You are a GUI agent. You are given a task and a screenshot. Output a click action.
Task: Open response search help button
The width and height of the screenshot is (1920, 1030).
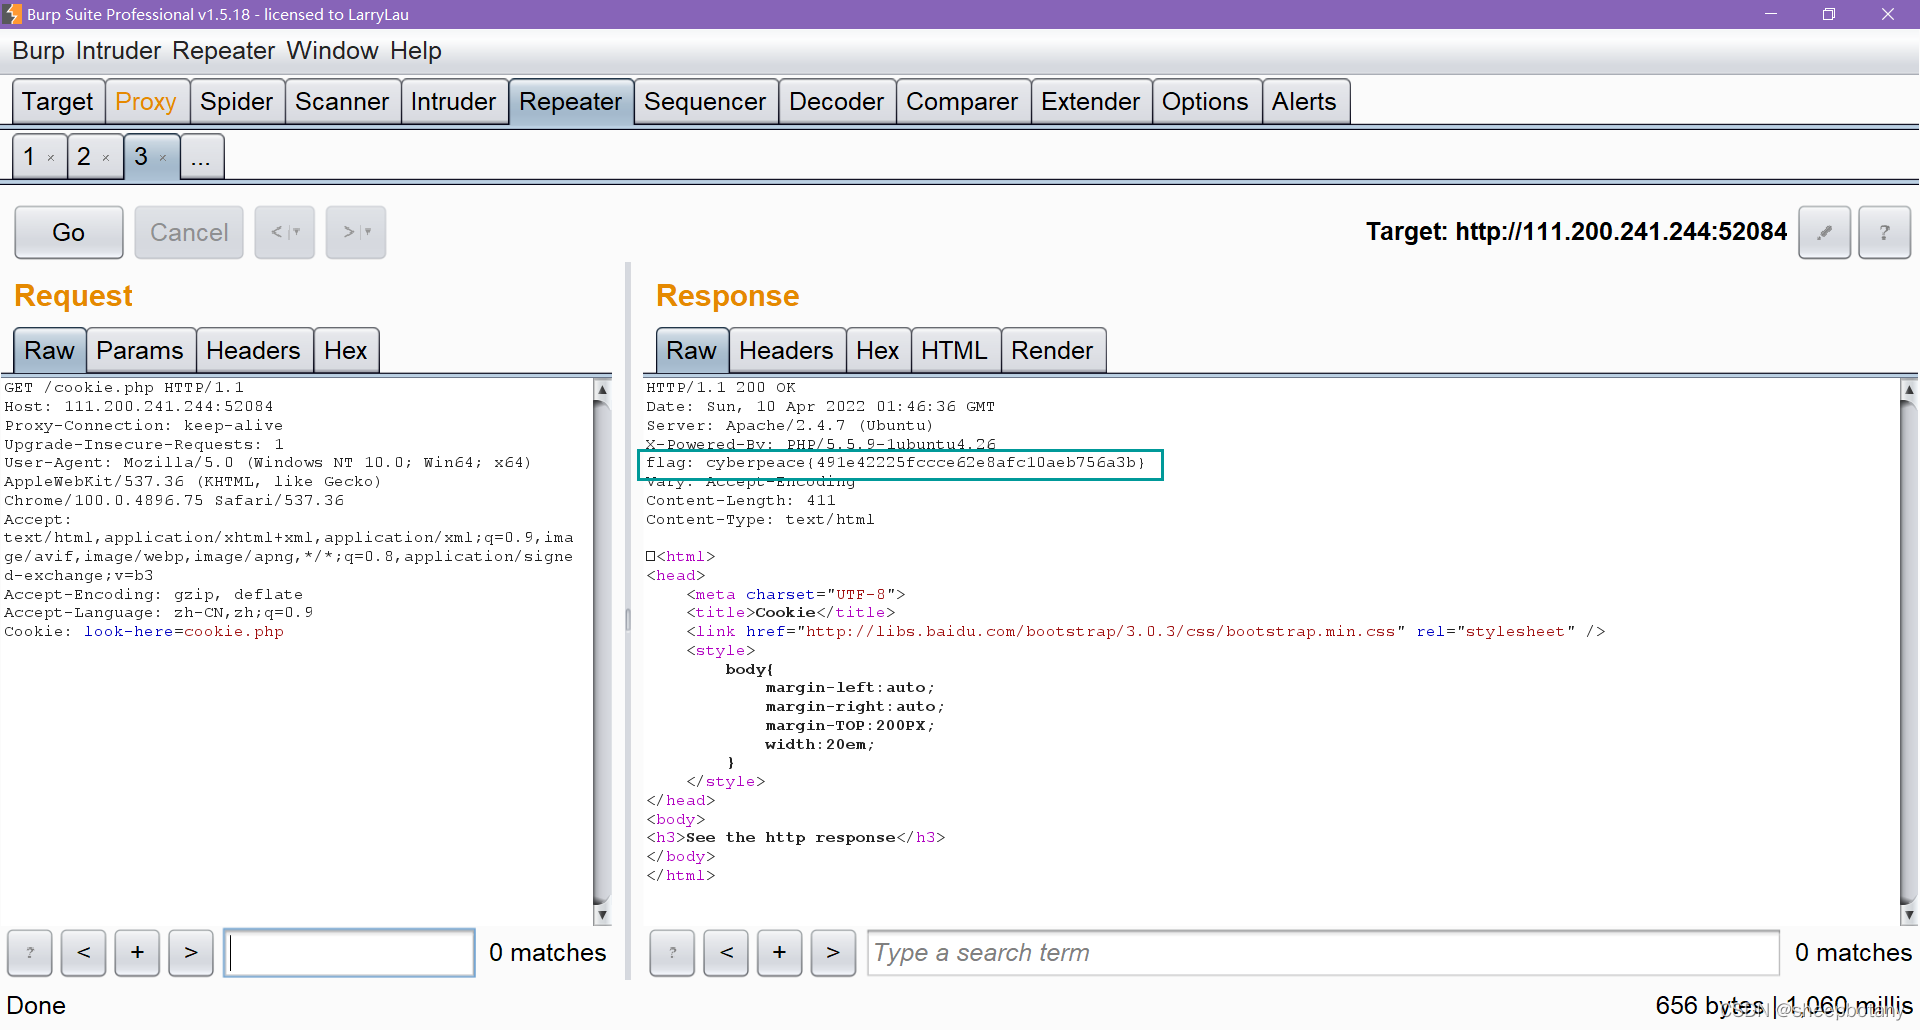[x=672, y=952]
